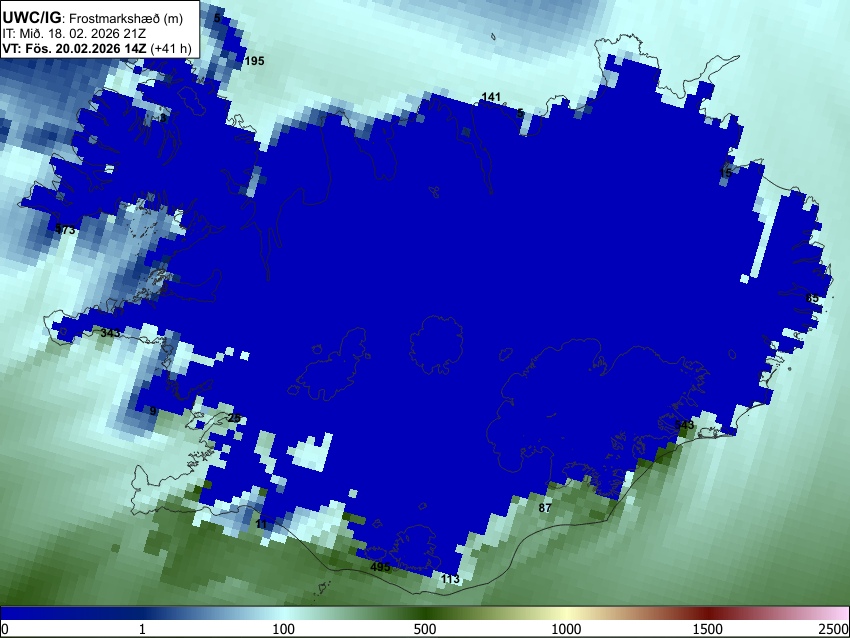
Task: Click the 141 value label on map
Action: click(x=491, y=96)
